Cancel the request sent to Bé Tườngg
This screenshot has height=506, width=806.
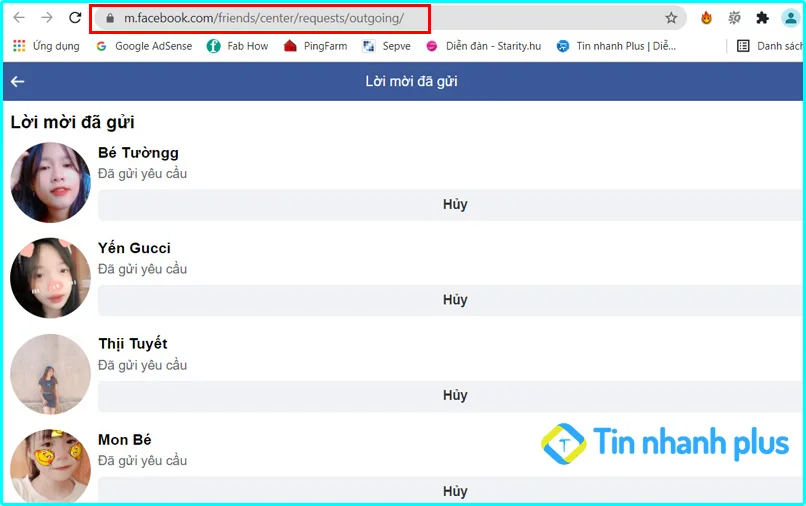(450, 205)
